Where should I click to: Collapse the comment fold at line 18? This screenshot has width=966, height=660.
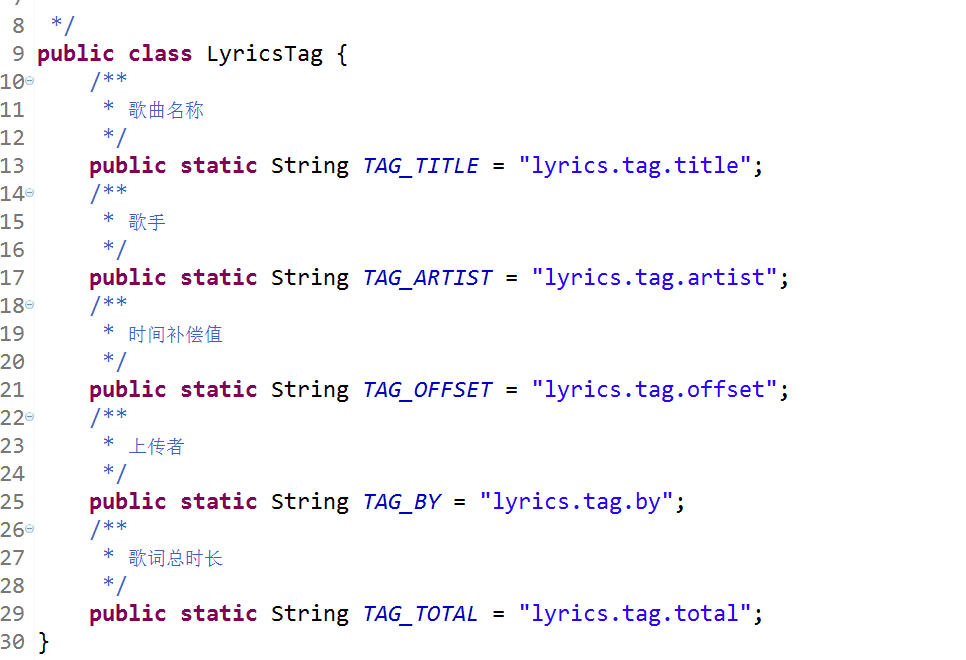coord(29,305)
